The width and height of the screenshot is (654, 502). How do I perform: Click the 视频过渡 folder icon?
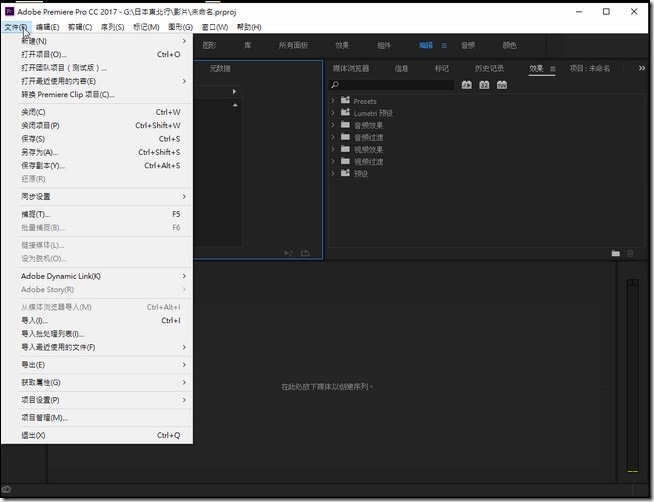(345, 161)
